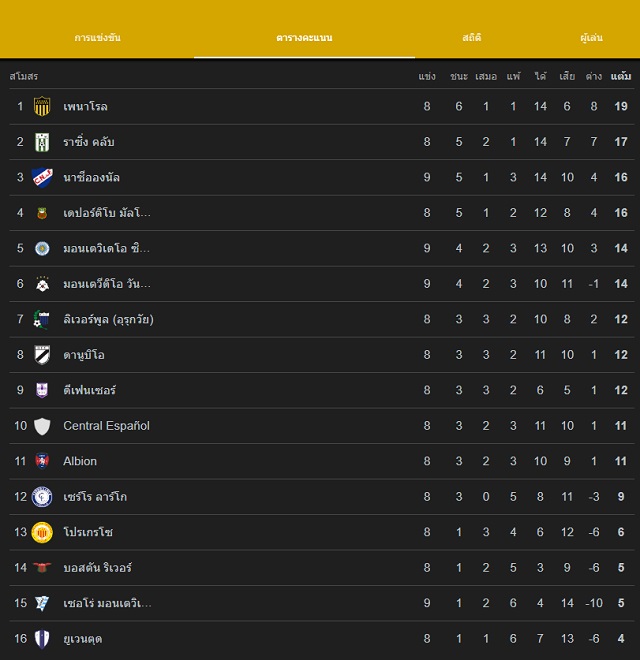This screenshot has width=640, height=660.
Task: Click the ชนะ wins column header
Action: click(x=459, y=76)
